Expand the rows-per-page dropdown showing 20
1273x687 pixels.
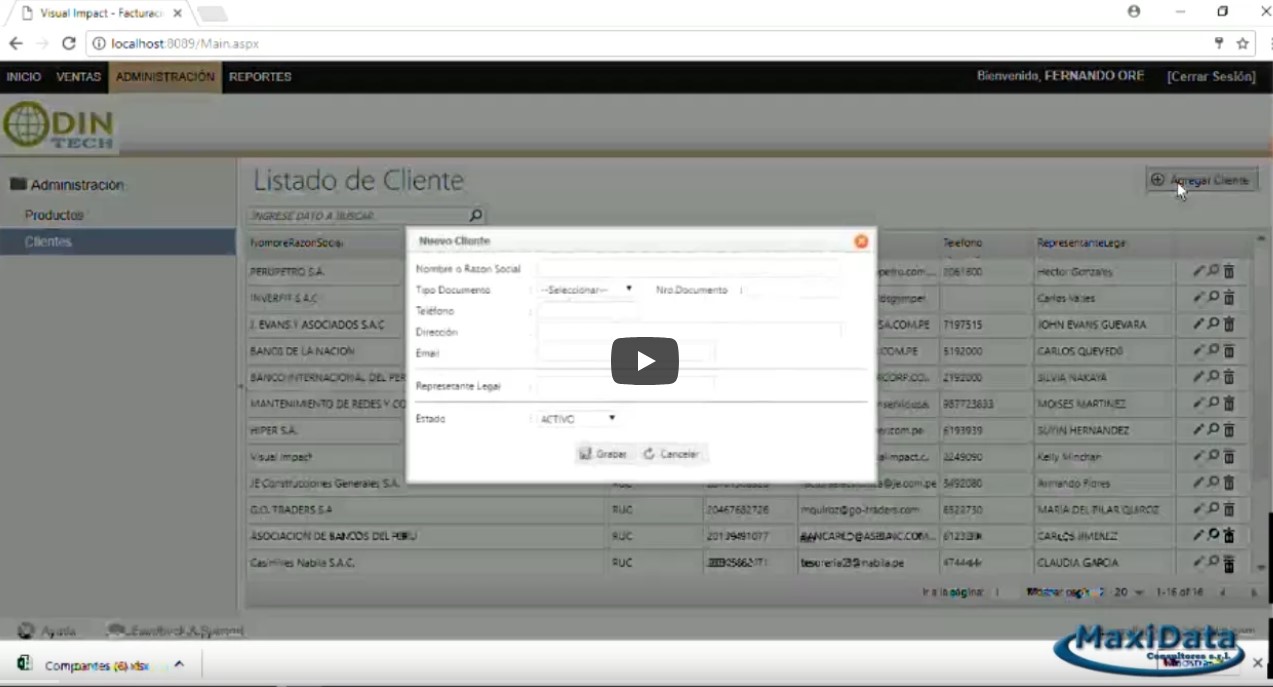[x=1127, y=592]
